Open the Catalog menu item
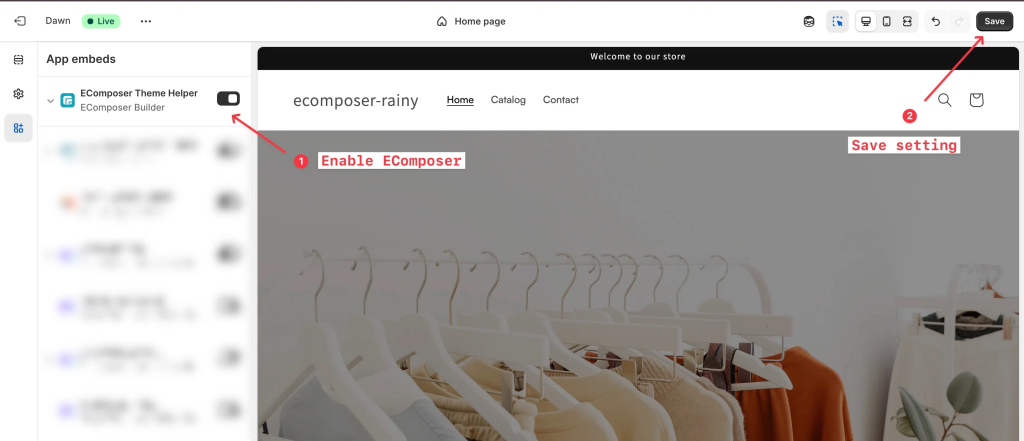 [x=508, y=100]
